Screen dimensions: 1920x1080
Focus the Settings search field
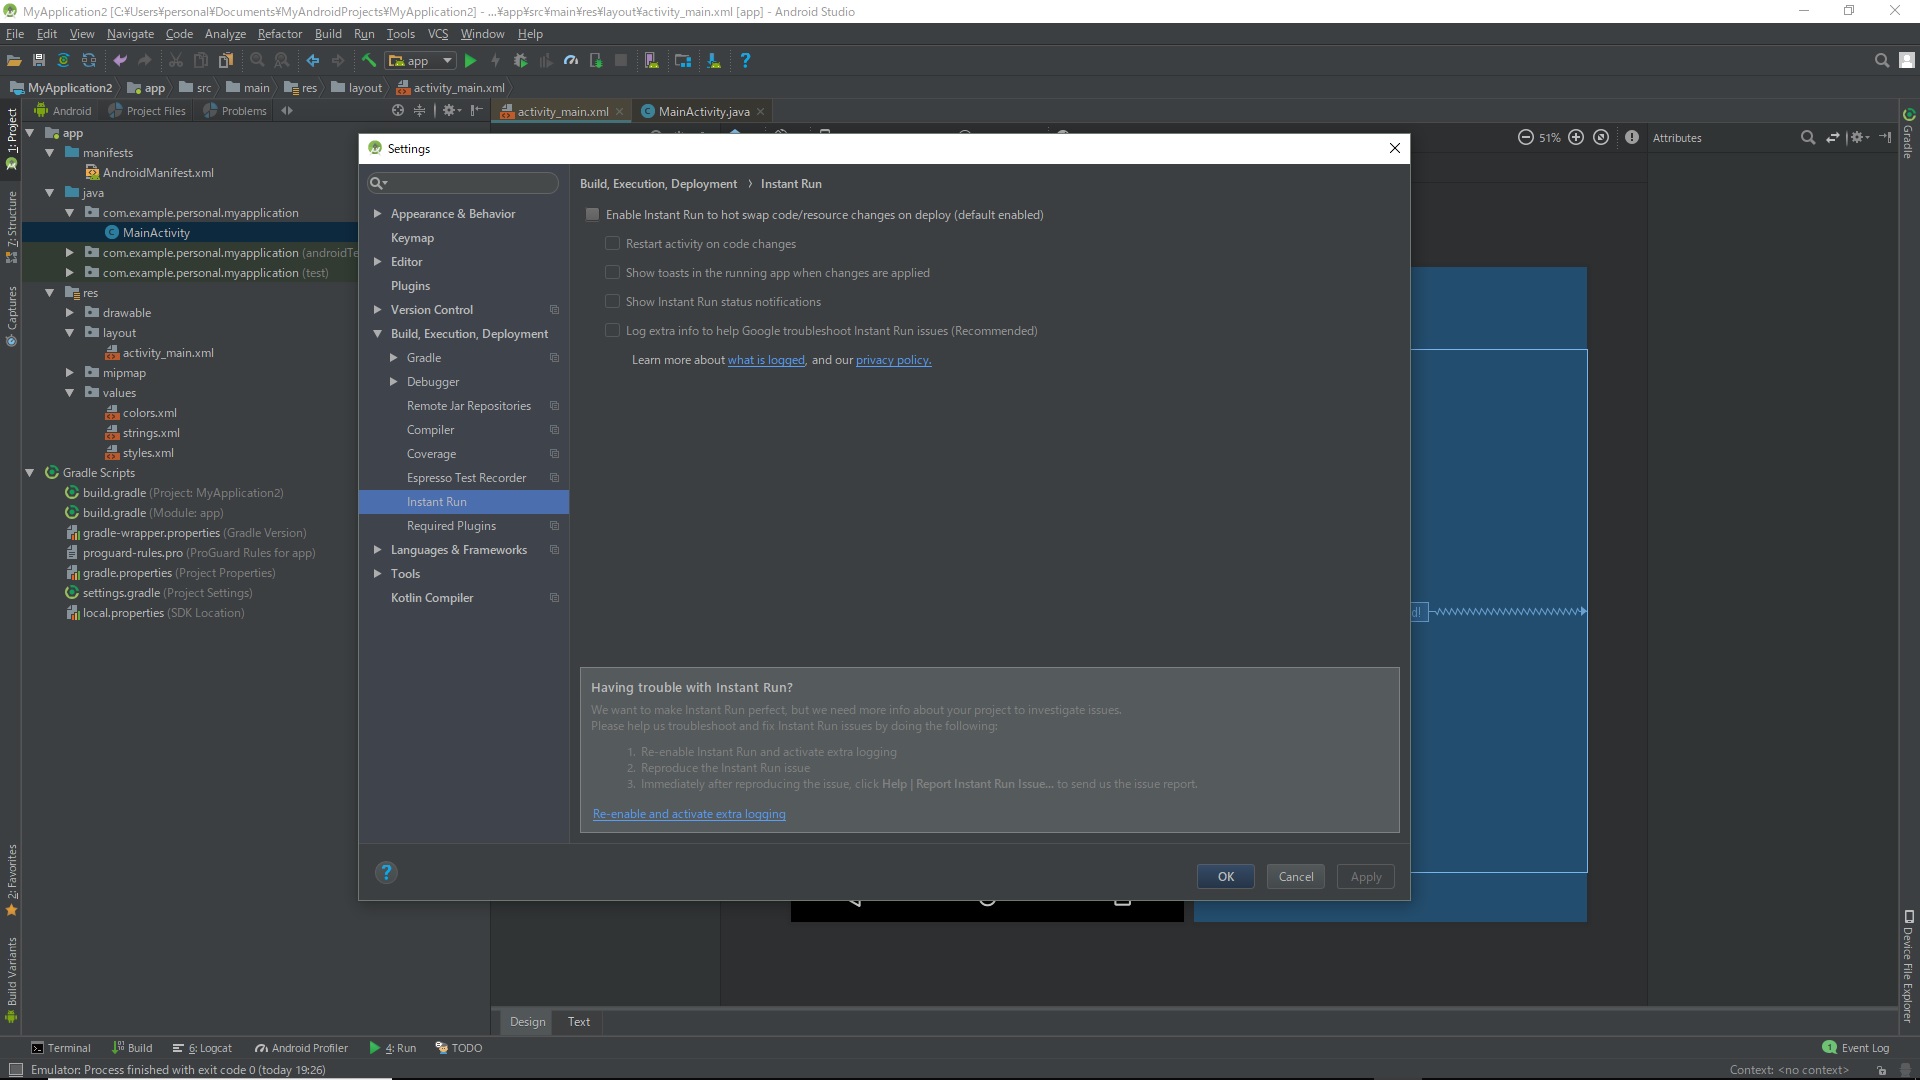464,183
